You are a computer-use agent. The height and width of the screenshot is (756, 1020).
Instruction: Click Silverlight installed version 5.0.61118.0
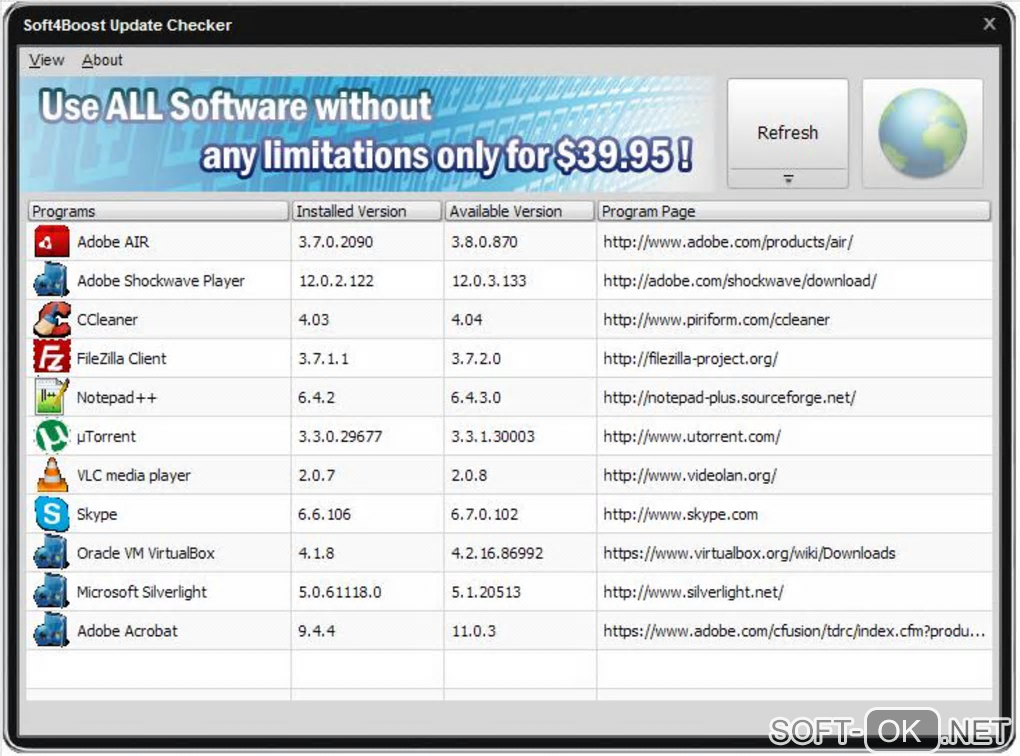tap(340, 592)
